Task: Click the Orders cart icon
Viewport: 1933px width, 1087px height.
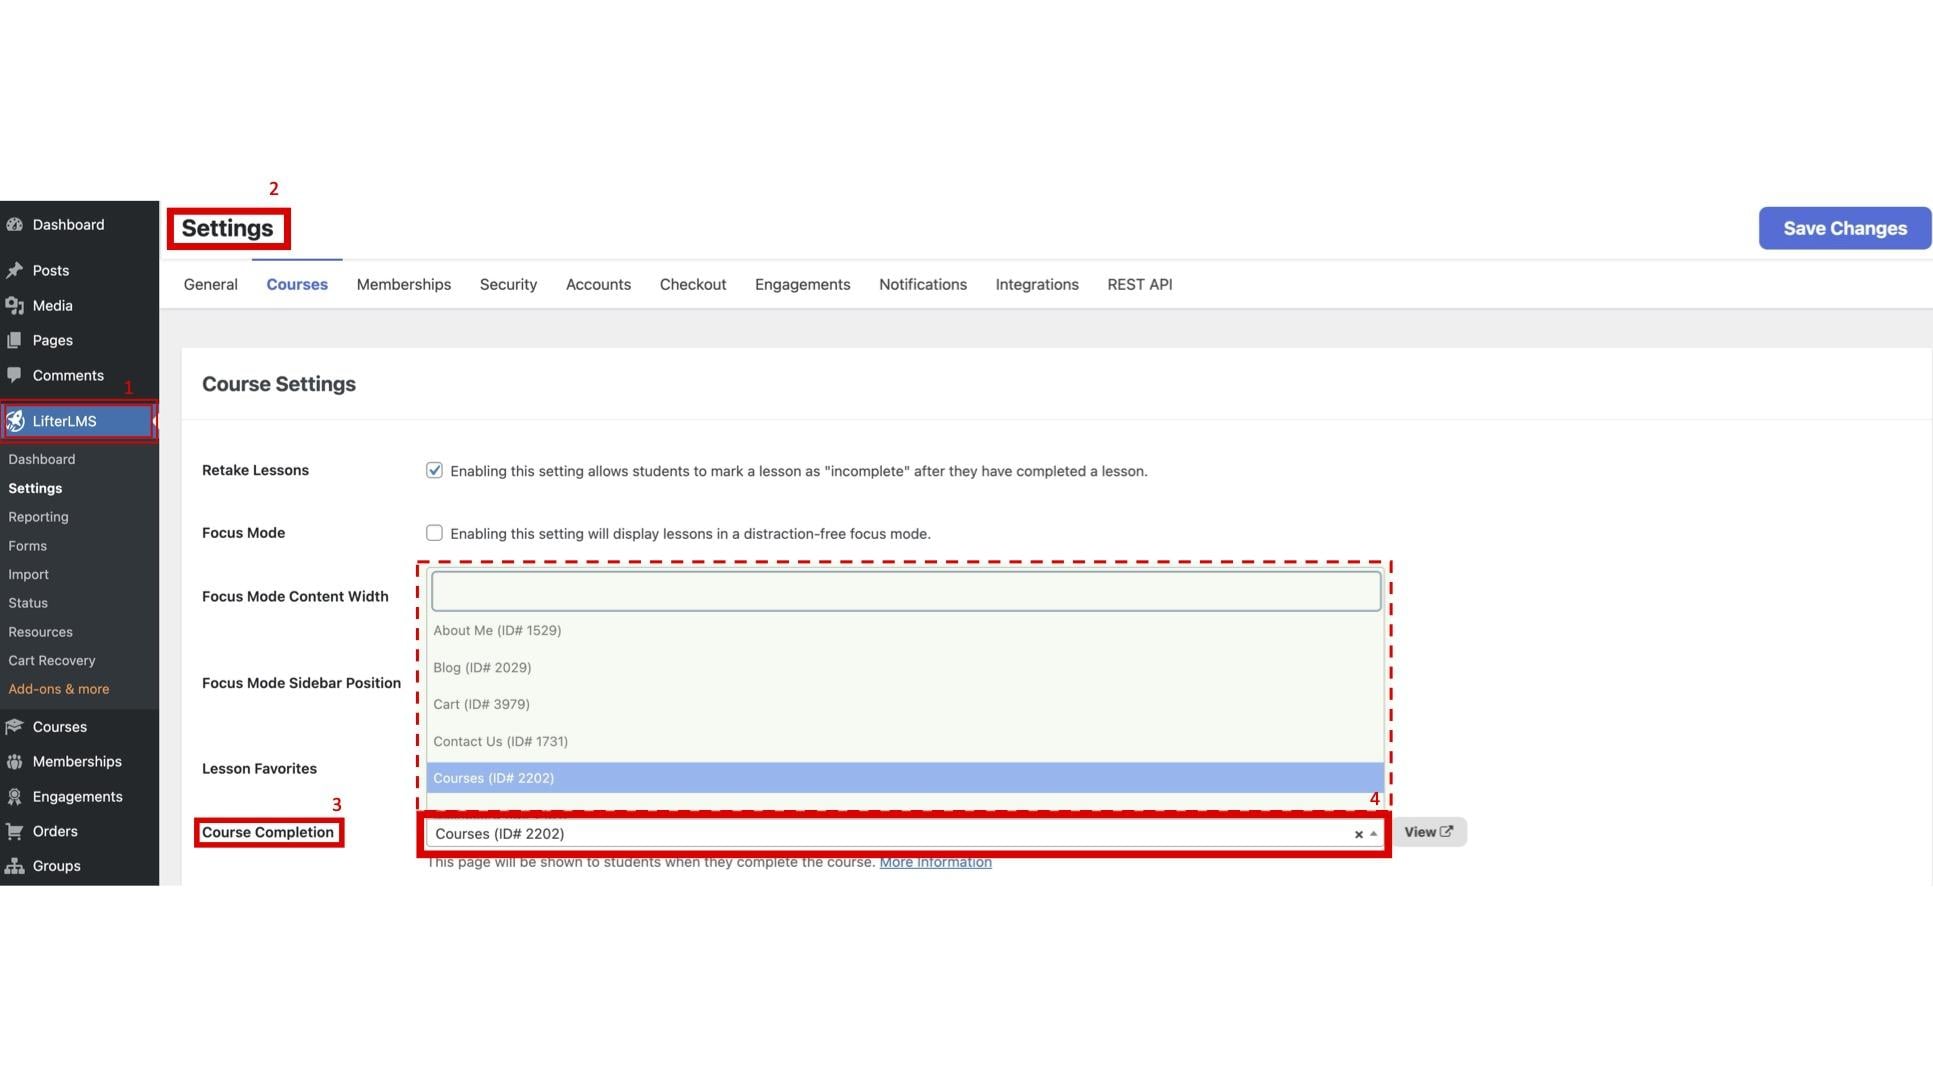Action: [x=15, y=832]
